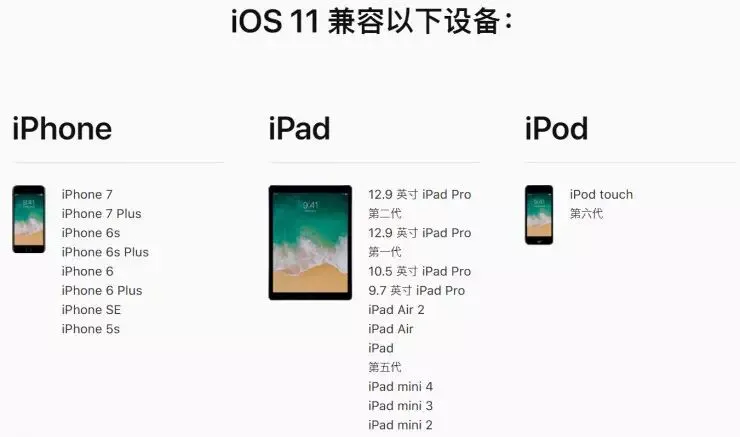The image size is (740, 437).
Task: Select 10.5 英寸 iPad Pro entry
Action: (420, 271)
